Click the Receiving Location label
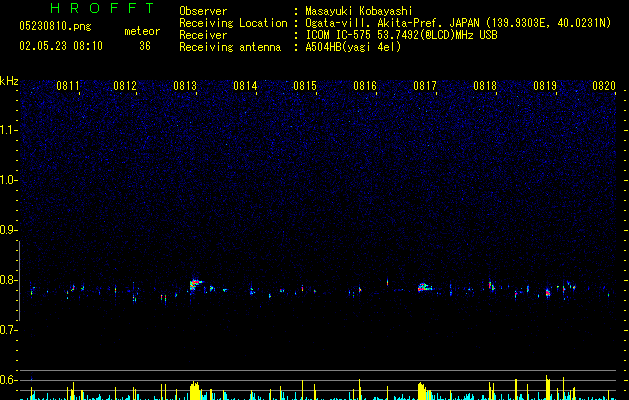629x400 pixels. [233, 23]
